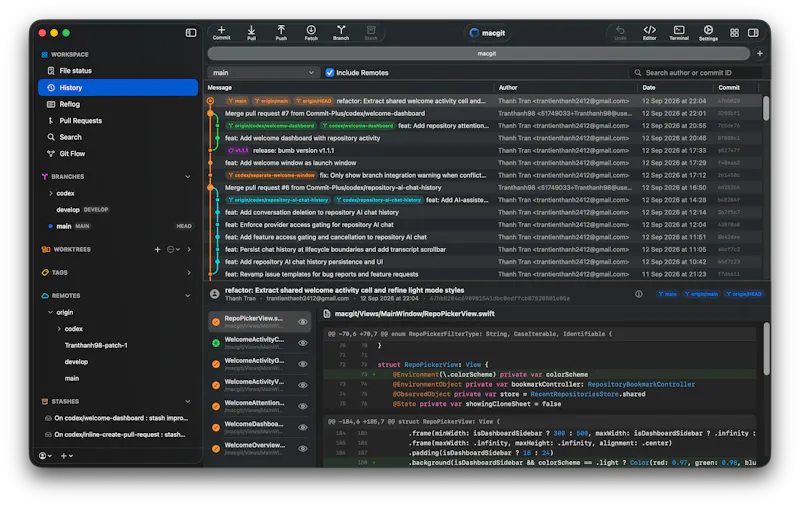800x506 pixels.
Task: Select WelcomeActivityC... in changed files list
Action: (x=259, y=343)
